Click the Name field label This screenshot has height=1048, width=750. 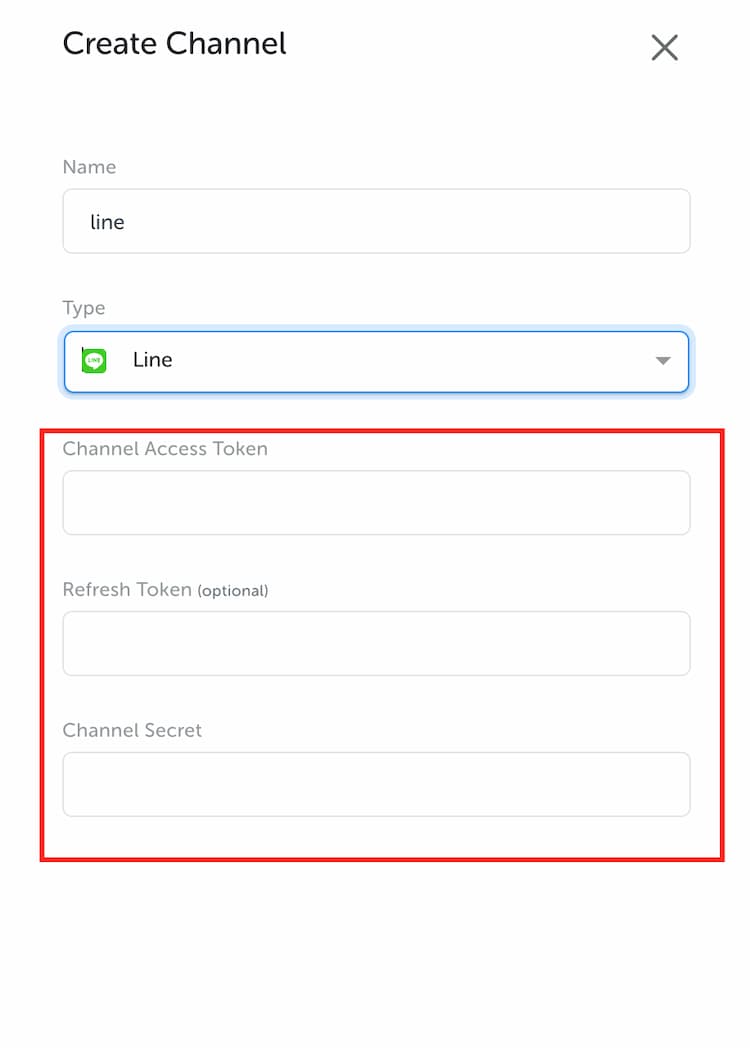pyautogui.click(x=89, y=166)
